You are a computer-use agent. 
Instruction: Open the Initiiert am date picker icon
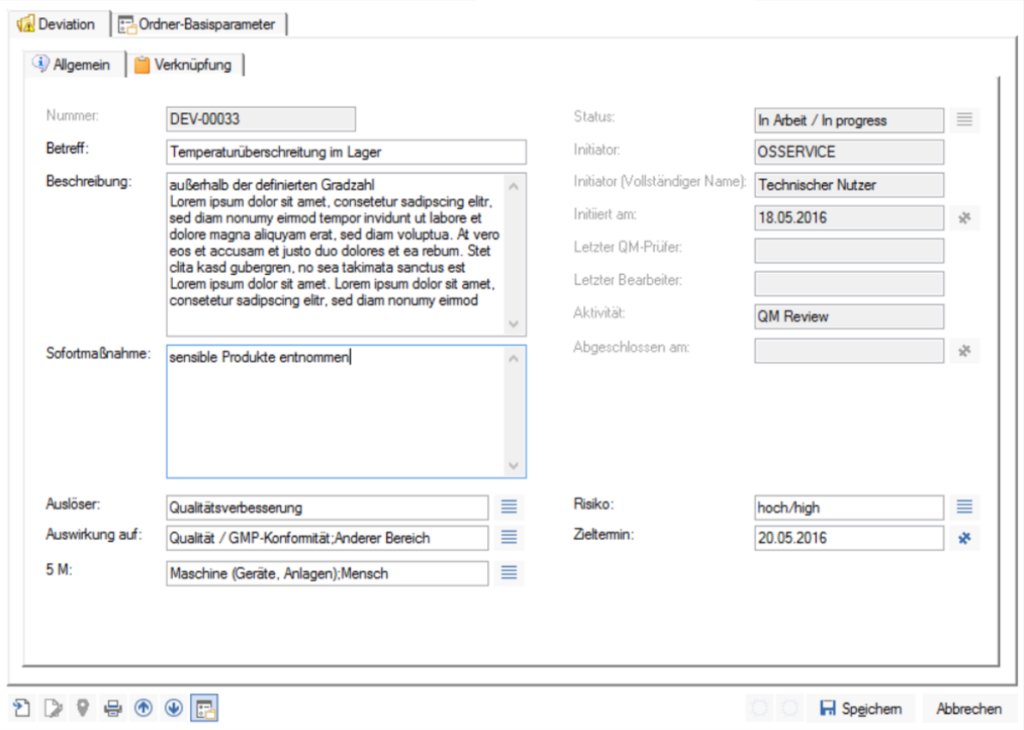pyautogui.click(x=964, y=217)
